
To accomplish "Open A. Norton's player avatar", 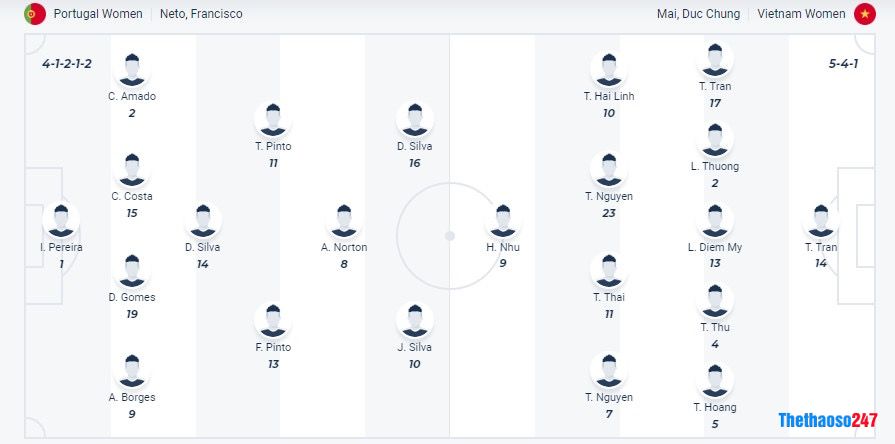I will pyautogui.click(x=344, y=220).
